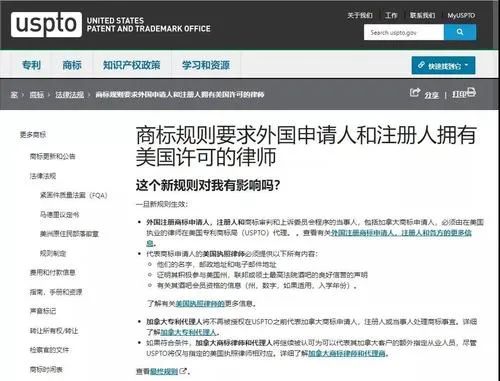
Task: Open 法律法规 sidebar item
Action: click(x=43, y=176)
